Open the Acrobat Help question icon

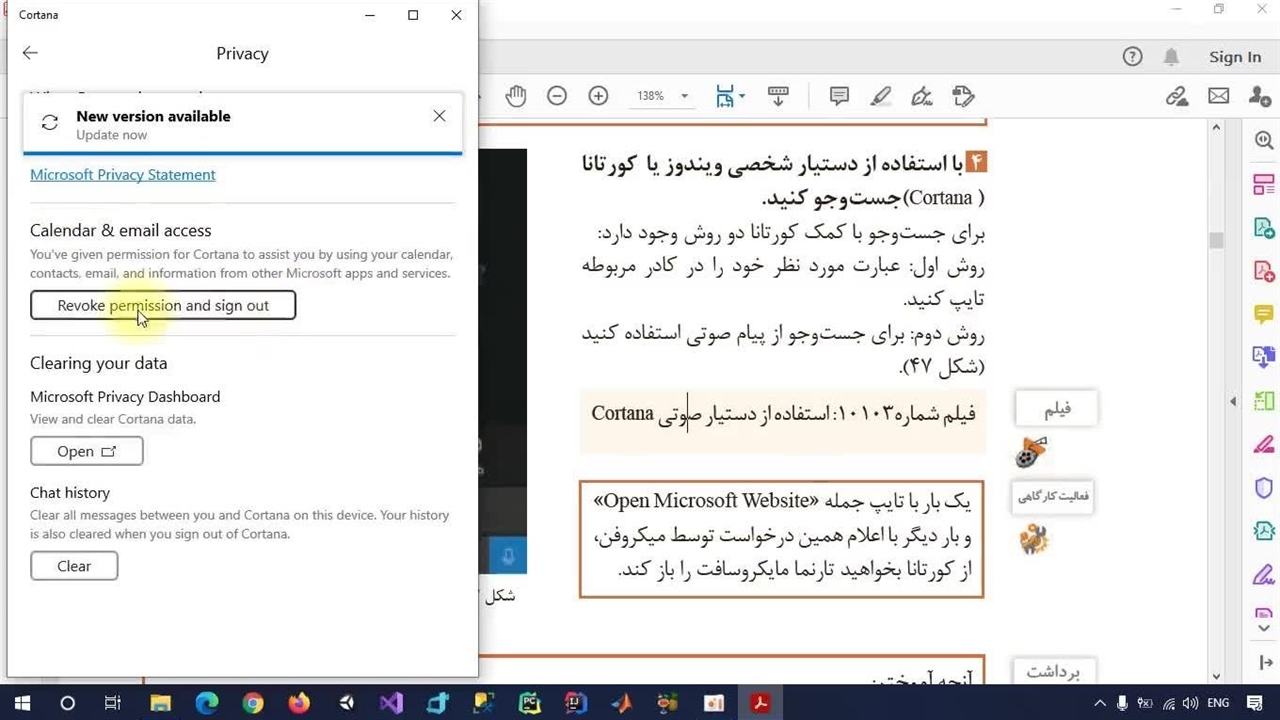[1132, 57]
